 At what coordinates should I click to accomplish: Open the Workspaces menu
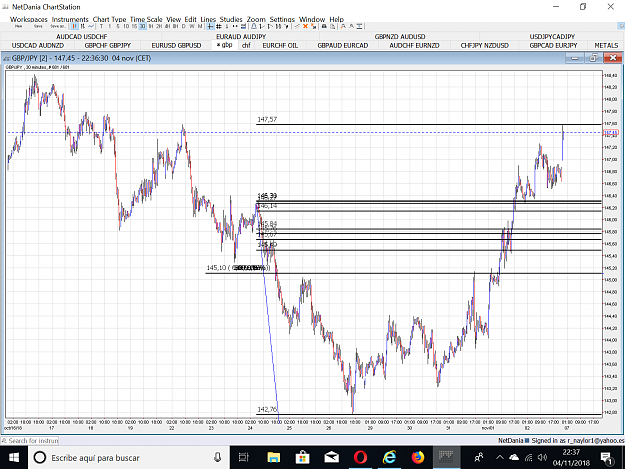[x=29, y=19]
